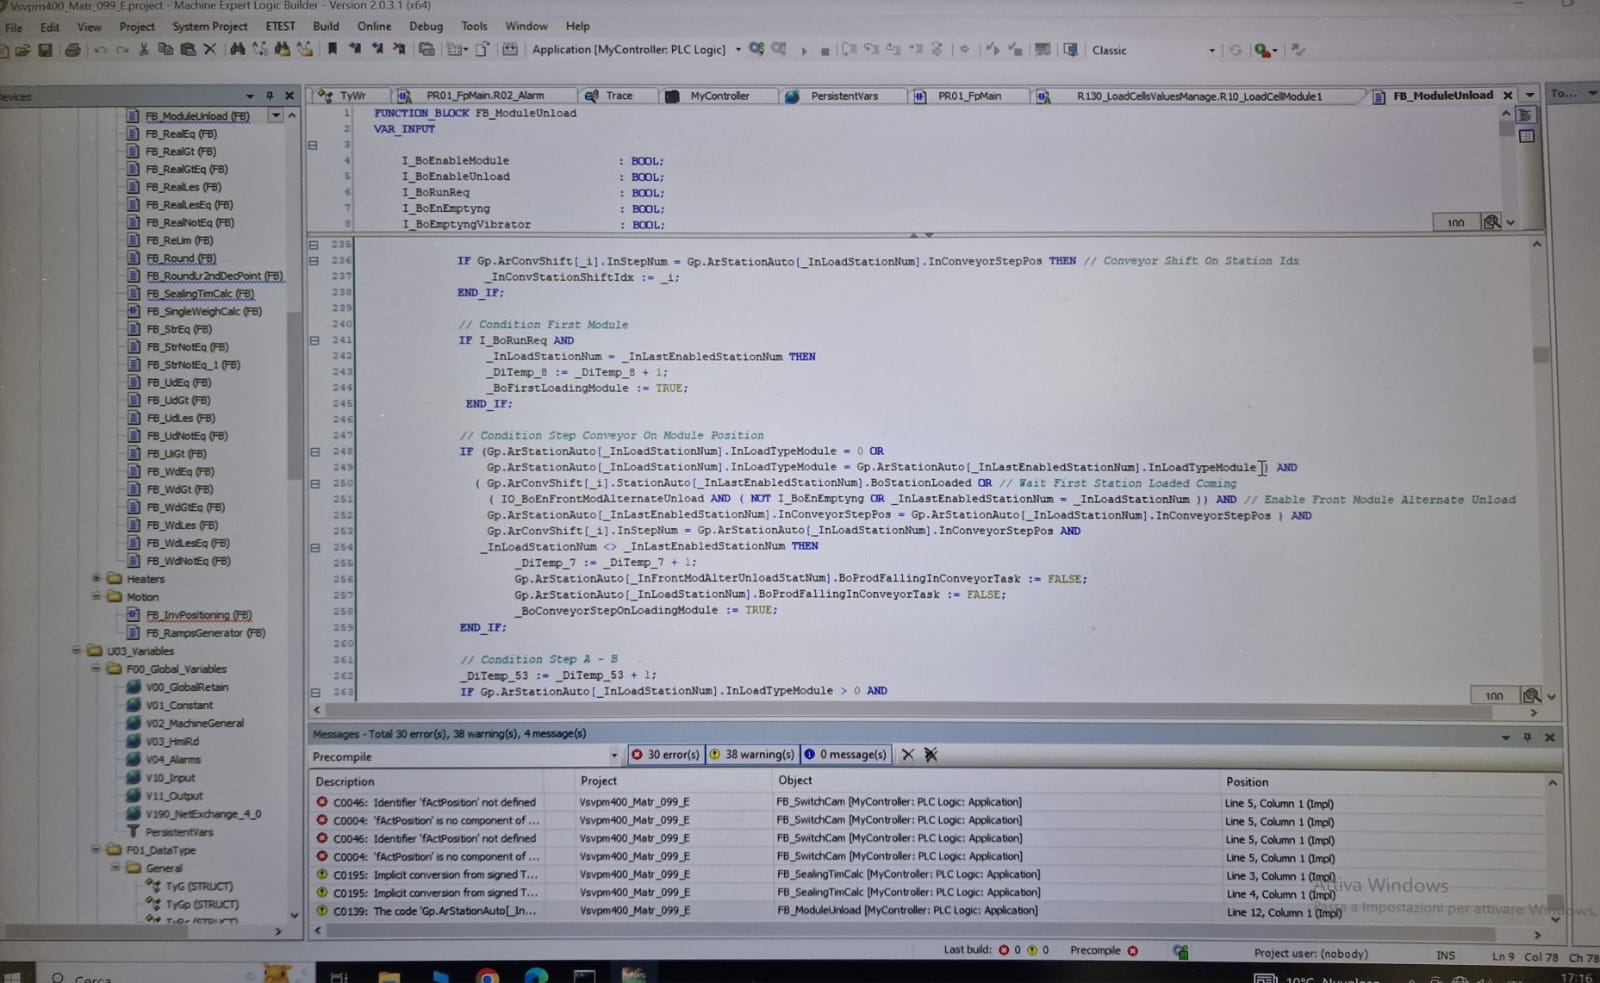Open FB_SealingTimCalc in the device tree
Screen dimensions: 1600x983
point(200,294)
